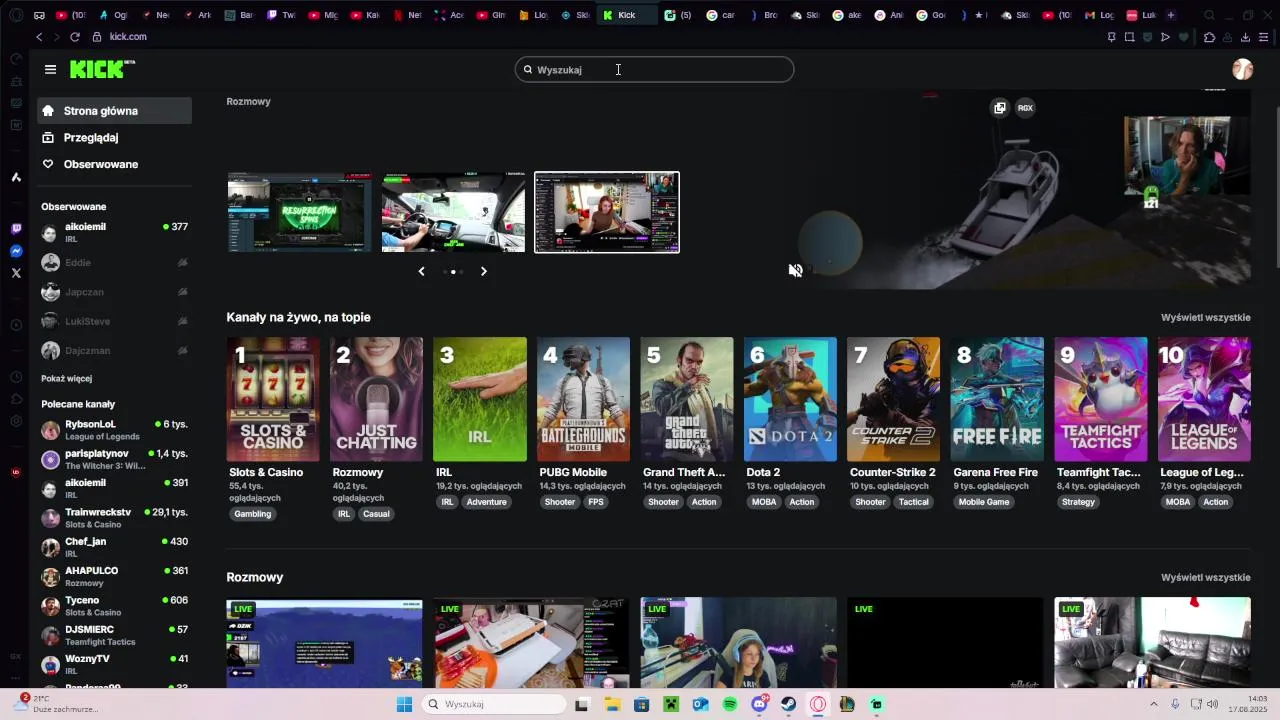This screenshot has width=1280, height=720.
Task: Go to Strona główna
Action: pos(114,111)
